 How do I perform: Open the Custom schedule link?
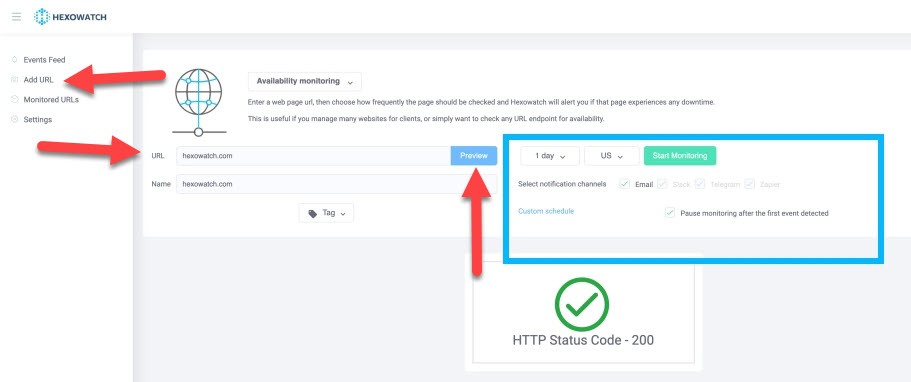pyautogui.click(x=546, y=211)
